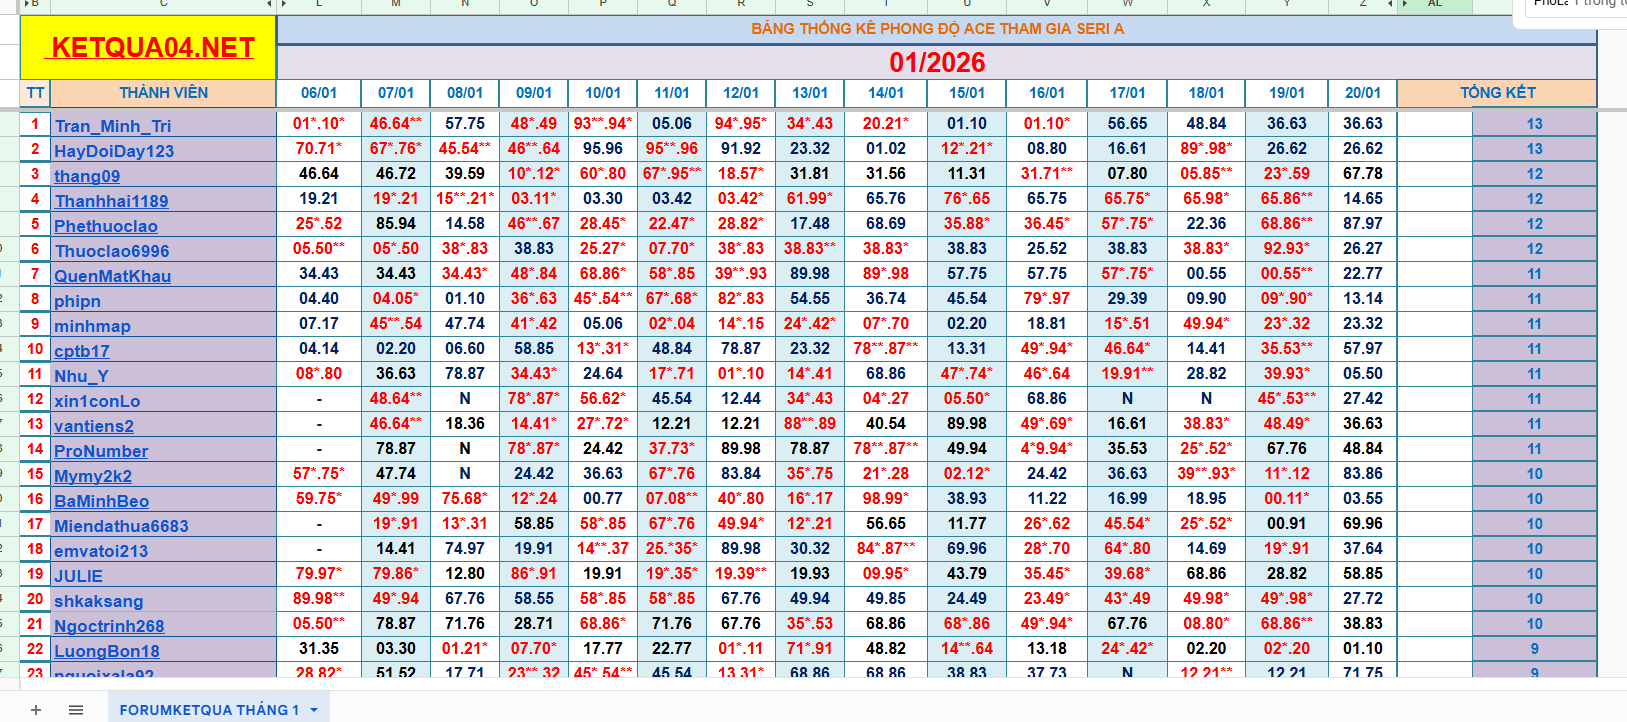The height and width of the screenshot is (722, 1627).
Task: Click unhide arrow right of column Z header
Action: pyautogui.click(x=1391, y=4)
